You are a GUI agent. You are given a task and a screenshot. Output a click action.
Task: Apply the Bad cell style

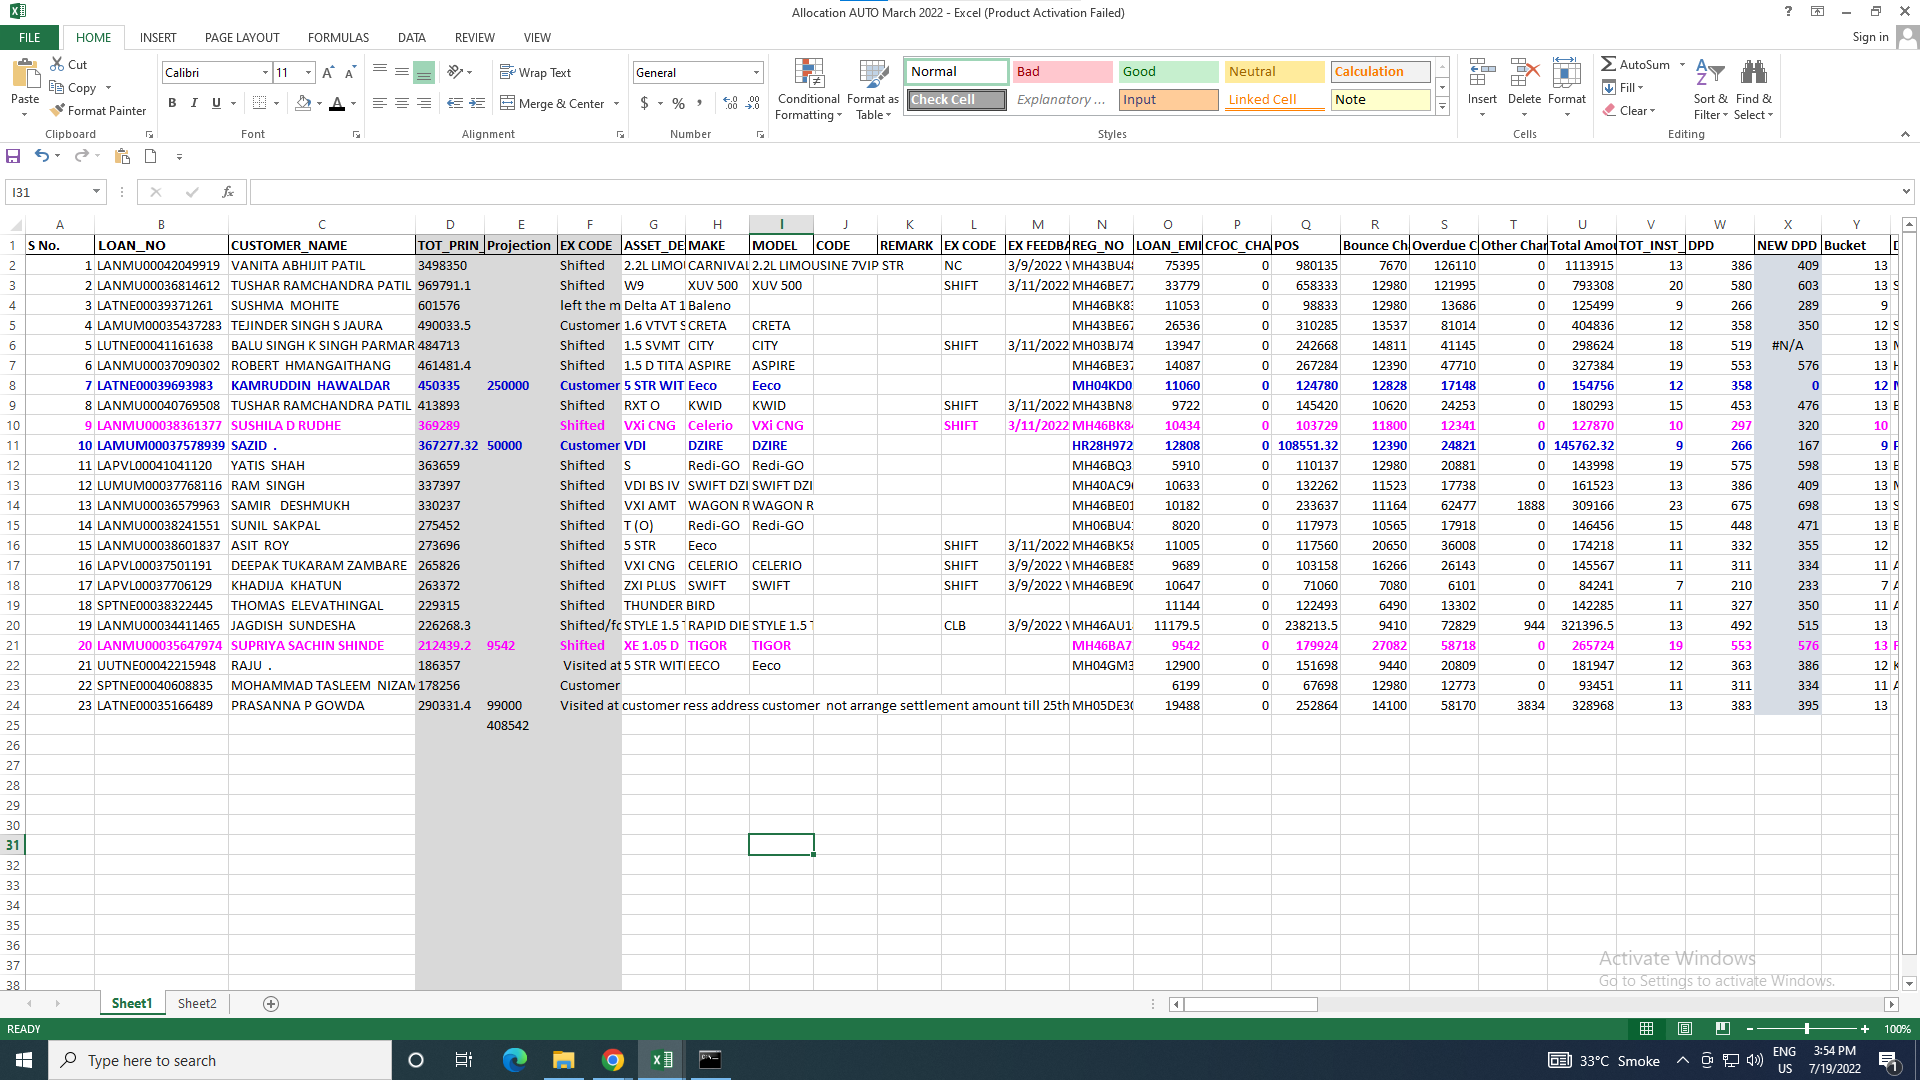click(1062, 72)
